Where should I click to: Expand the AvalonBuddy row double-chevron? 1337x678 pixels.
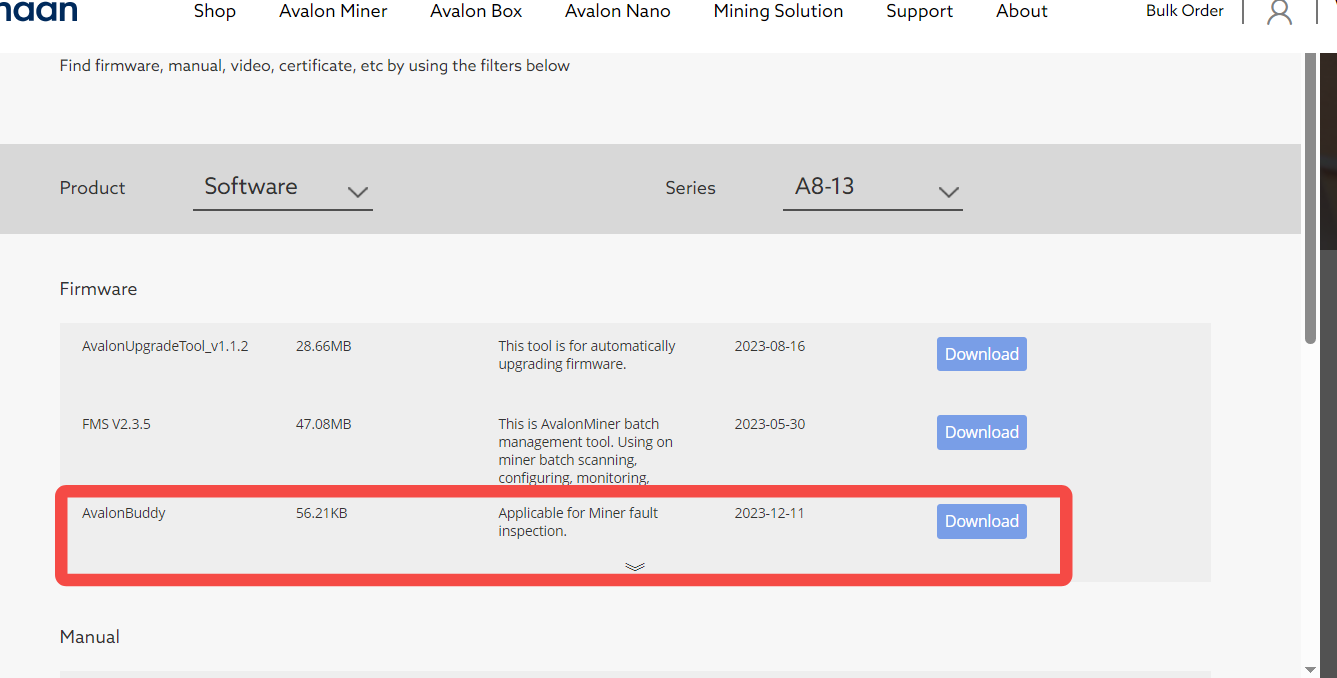(635, 566)
